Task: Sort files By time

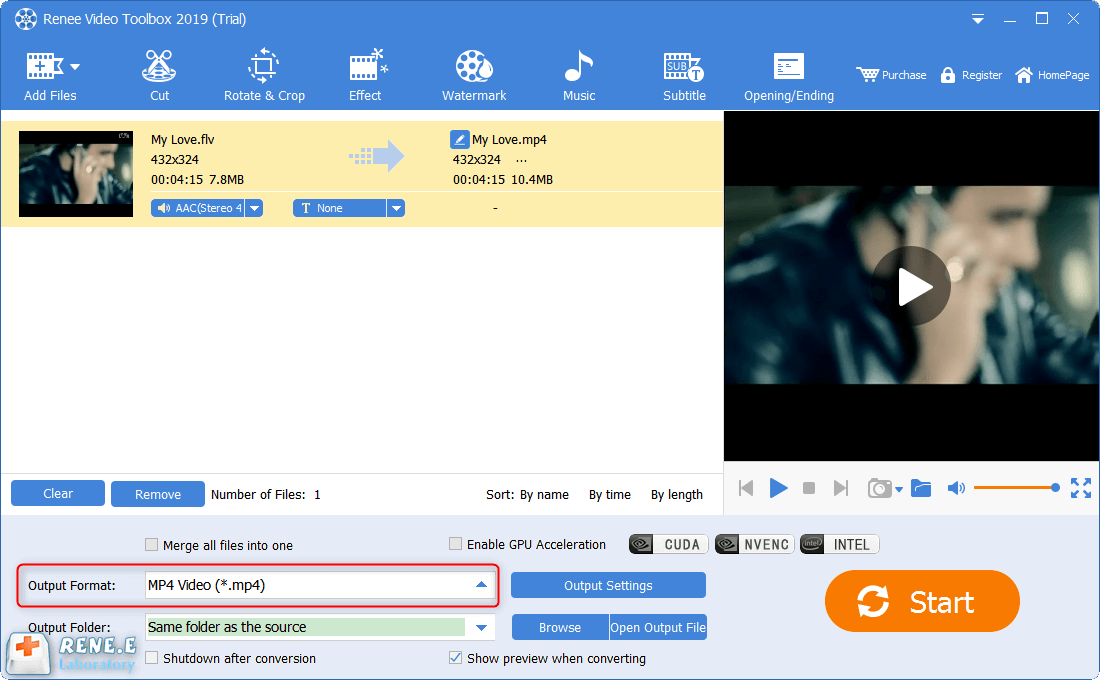Action: click(610, 495)
